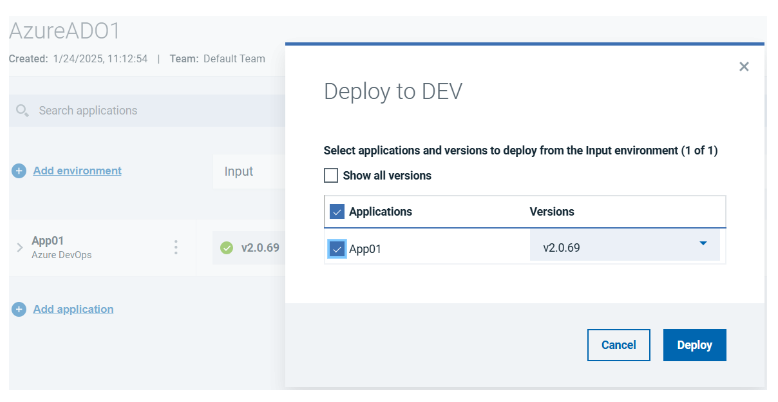The width and height of the screenshot is (778, 402).
Task: Click the Versions column header
Action: [x=552, y=212]
